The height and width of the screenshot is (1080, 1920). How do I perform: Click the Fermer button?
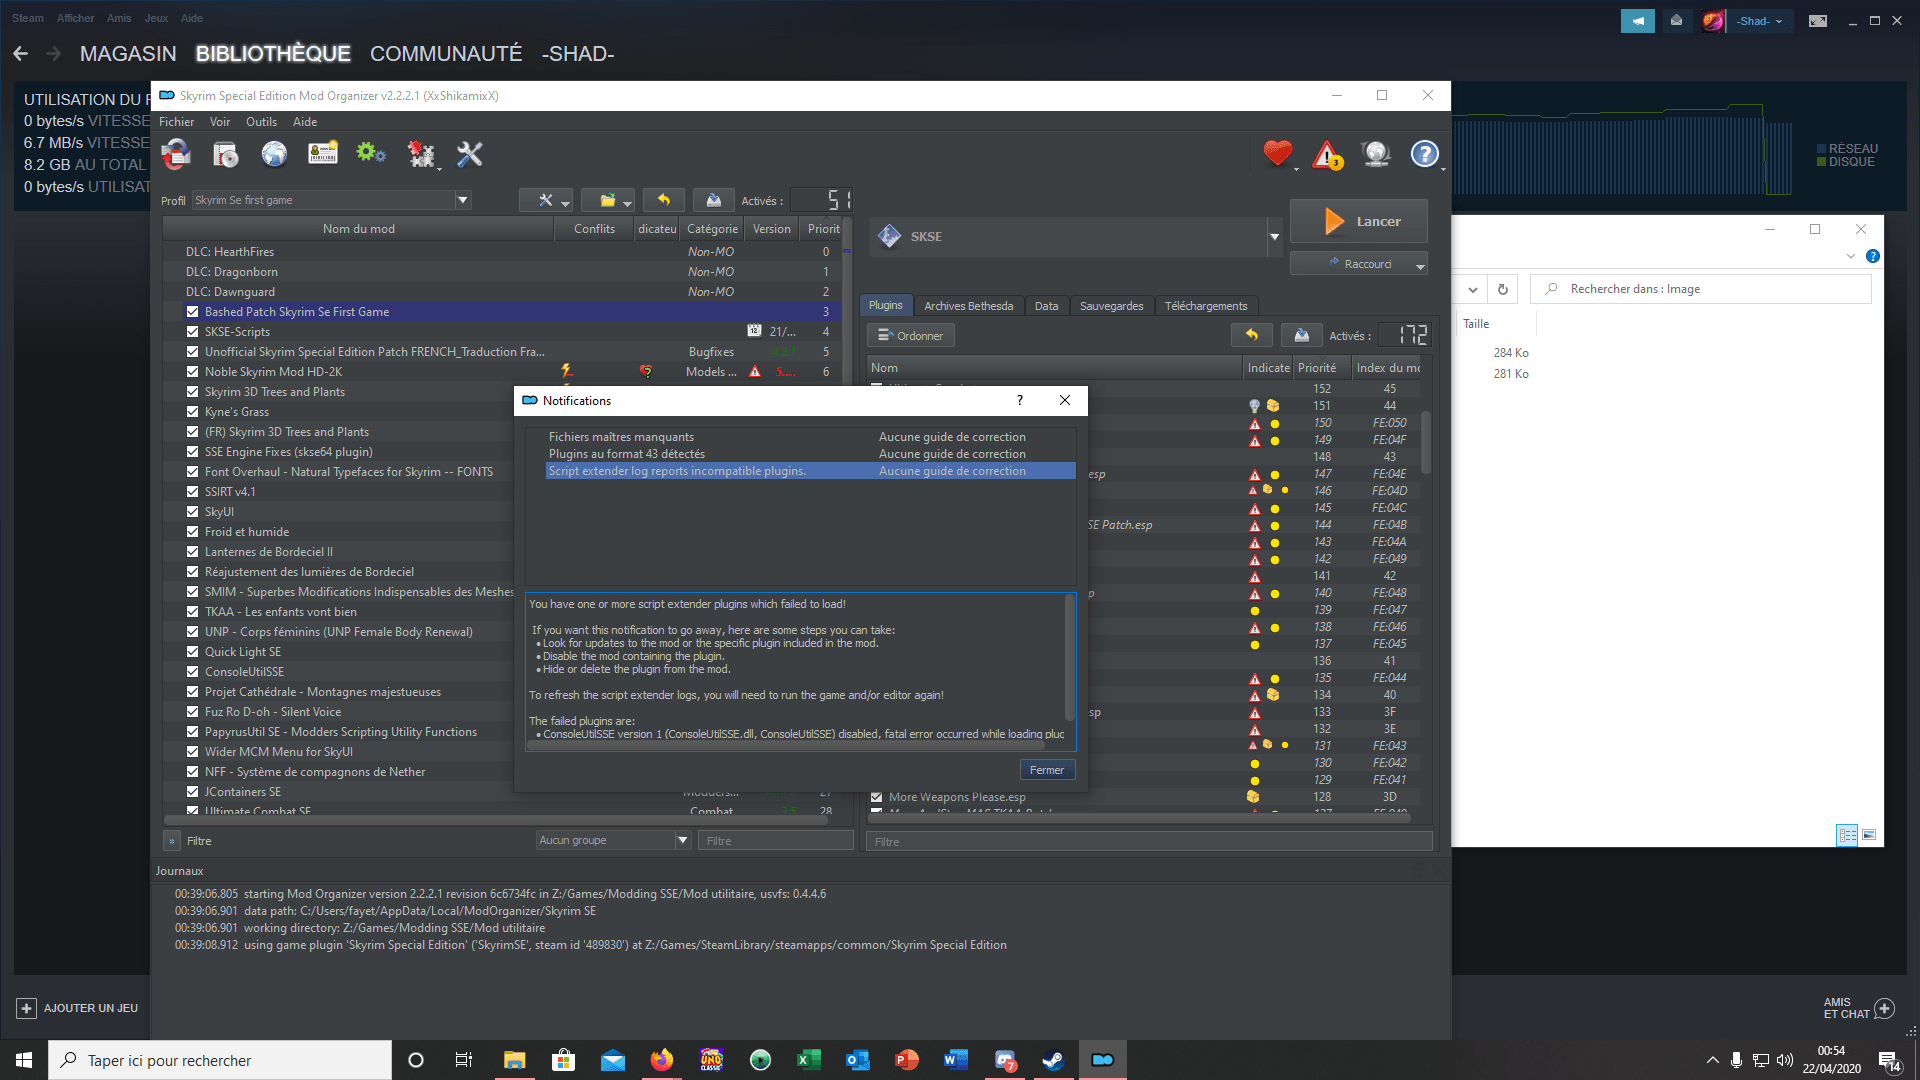1046,770
